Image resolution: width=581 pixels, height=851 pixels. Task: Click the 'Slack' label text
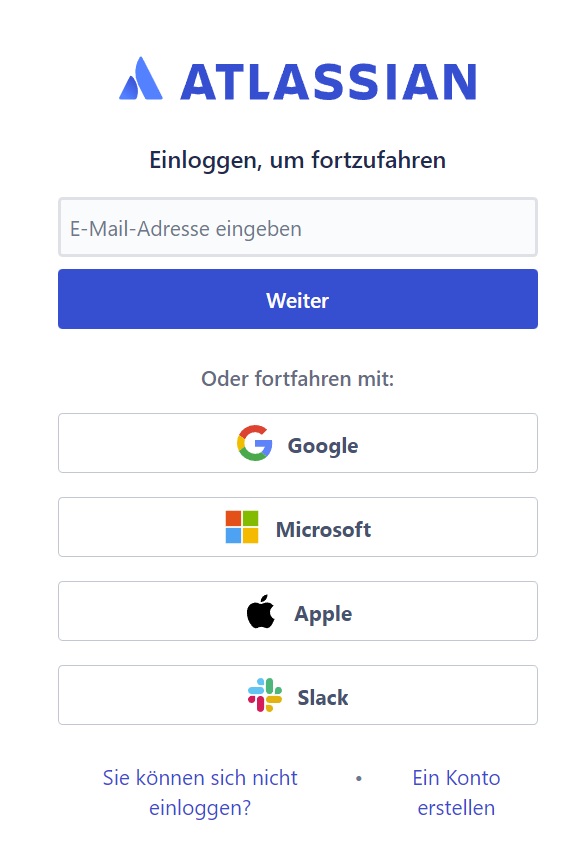pos(323,698)
